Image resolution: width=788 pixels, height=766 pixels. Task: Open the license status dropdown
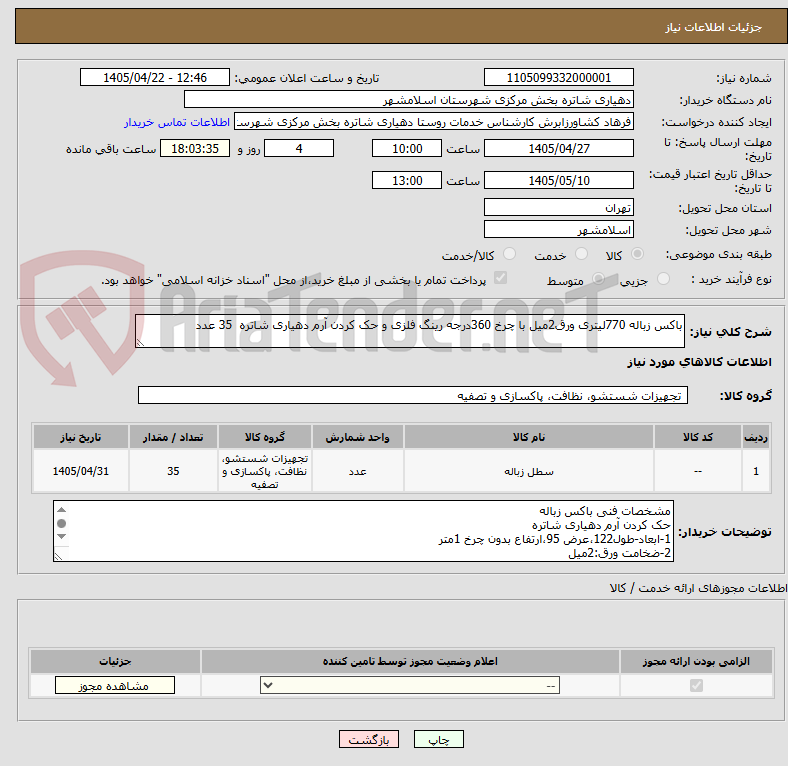tap(410, 685)
